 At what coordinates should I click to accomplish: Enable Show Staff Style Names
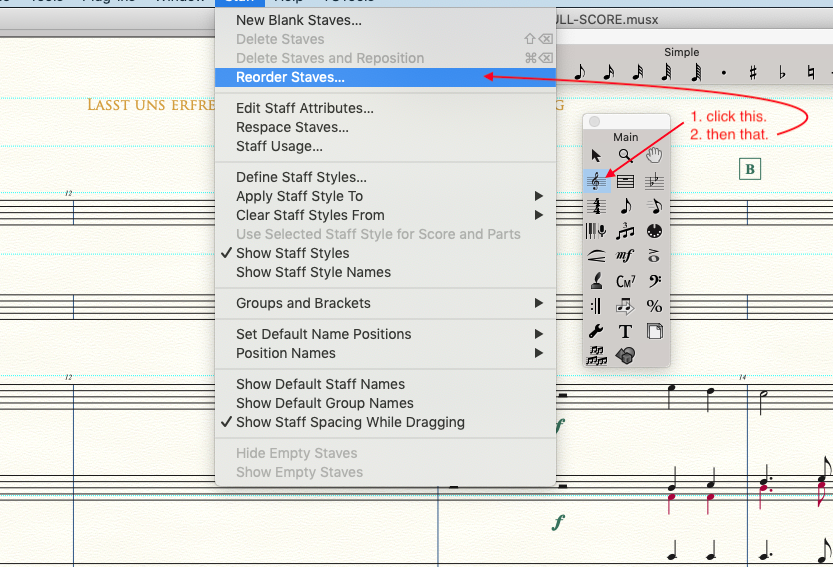click(x=313, y=272)
